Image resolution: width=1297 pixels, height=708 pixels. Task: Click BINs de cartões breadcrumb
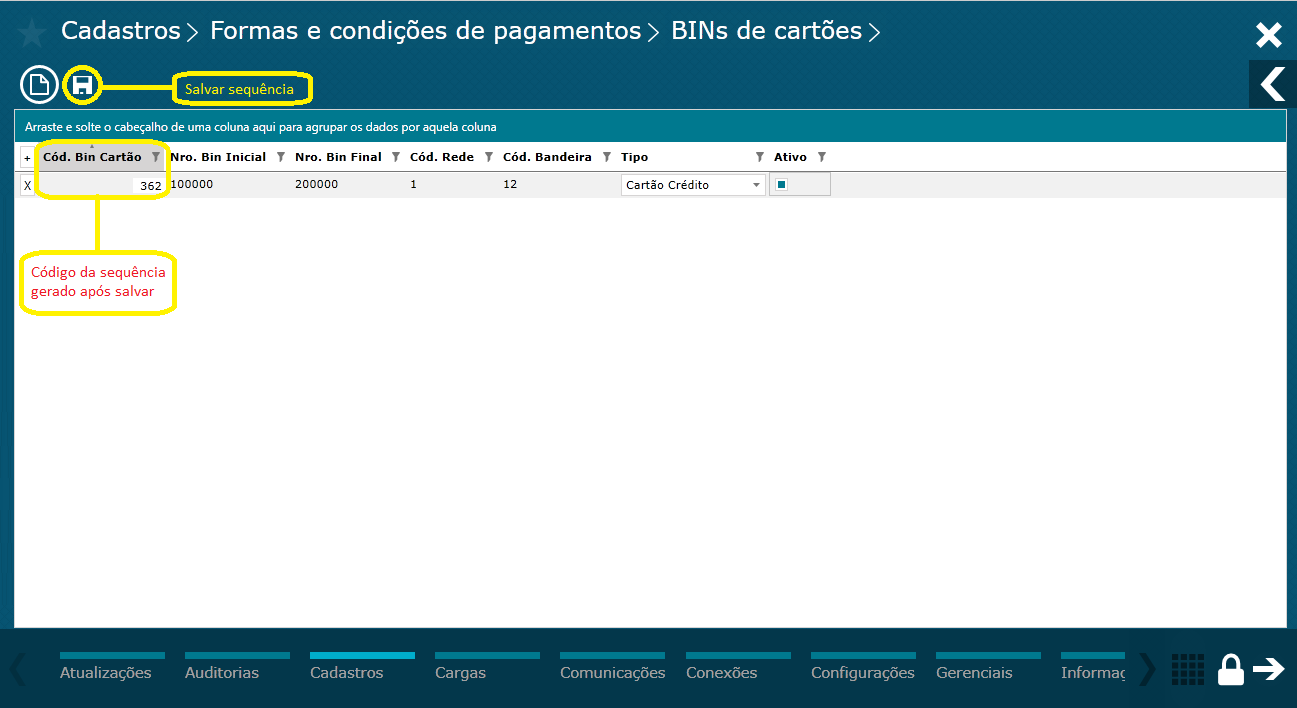766,31
